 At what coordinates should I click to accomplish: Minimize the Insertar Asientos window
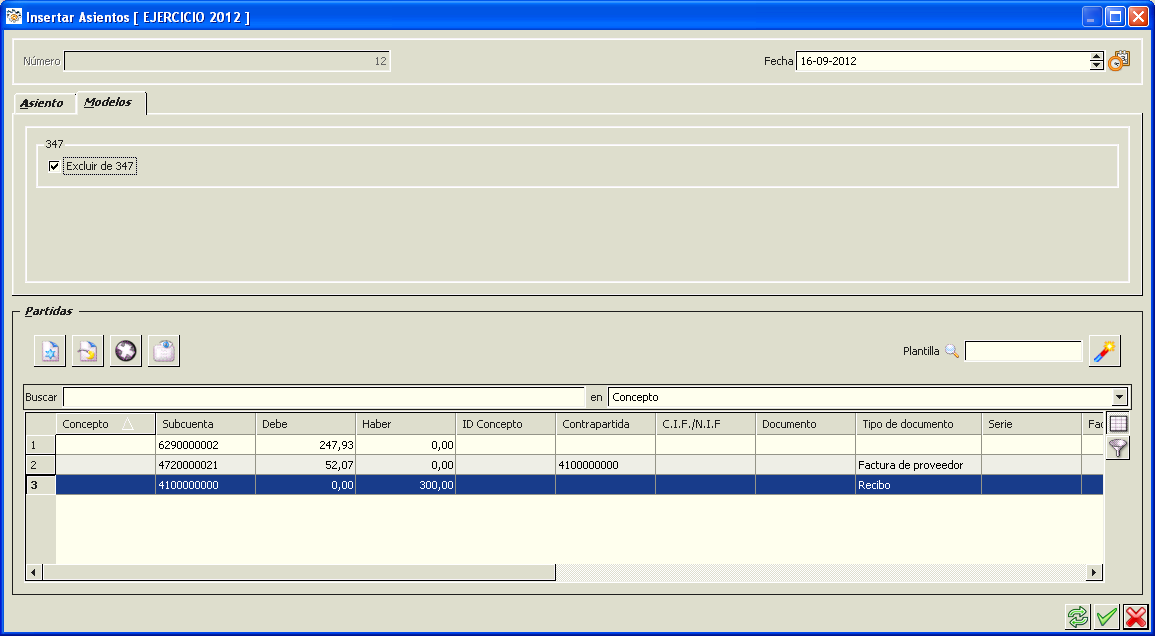(1092, 17)
